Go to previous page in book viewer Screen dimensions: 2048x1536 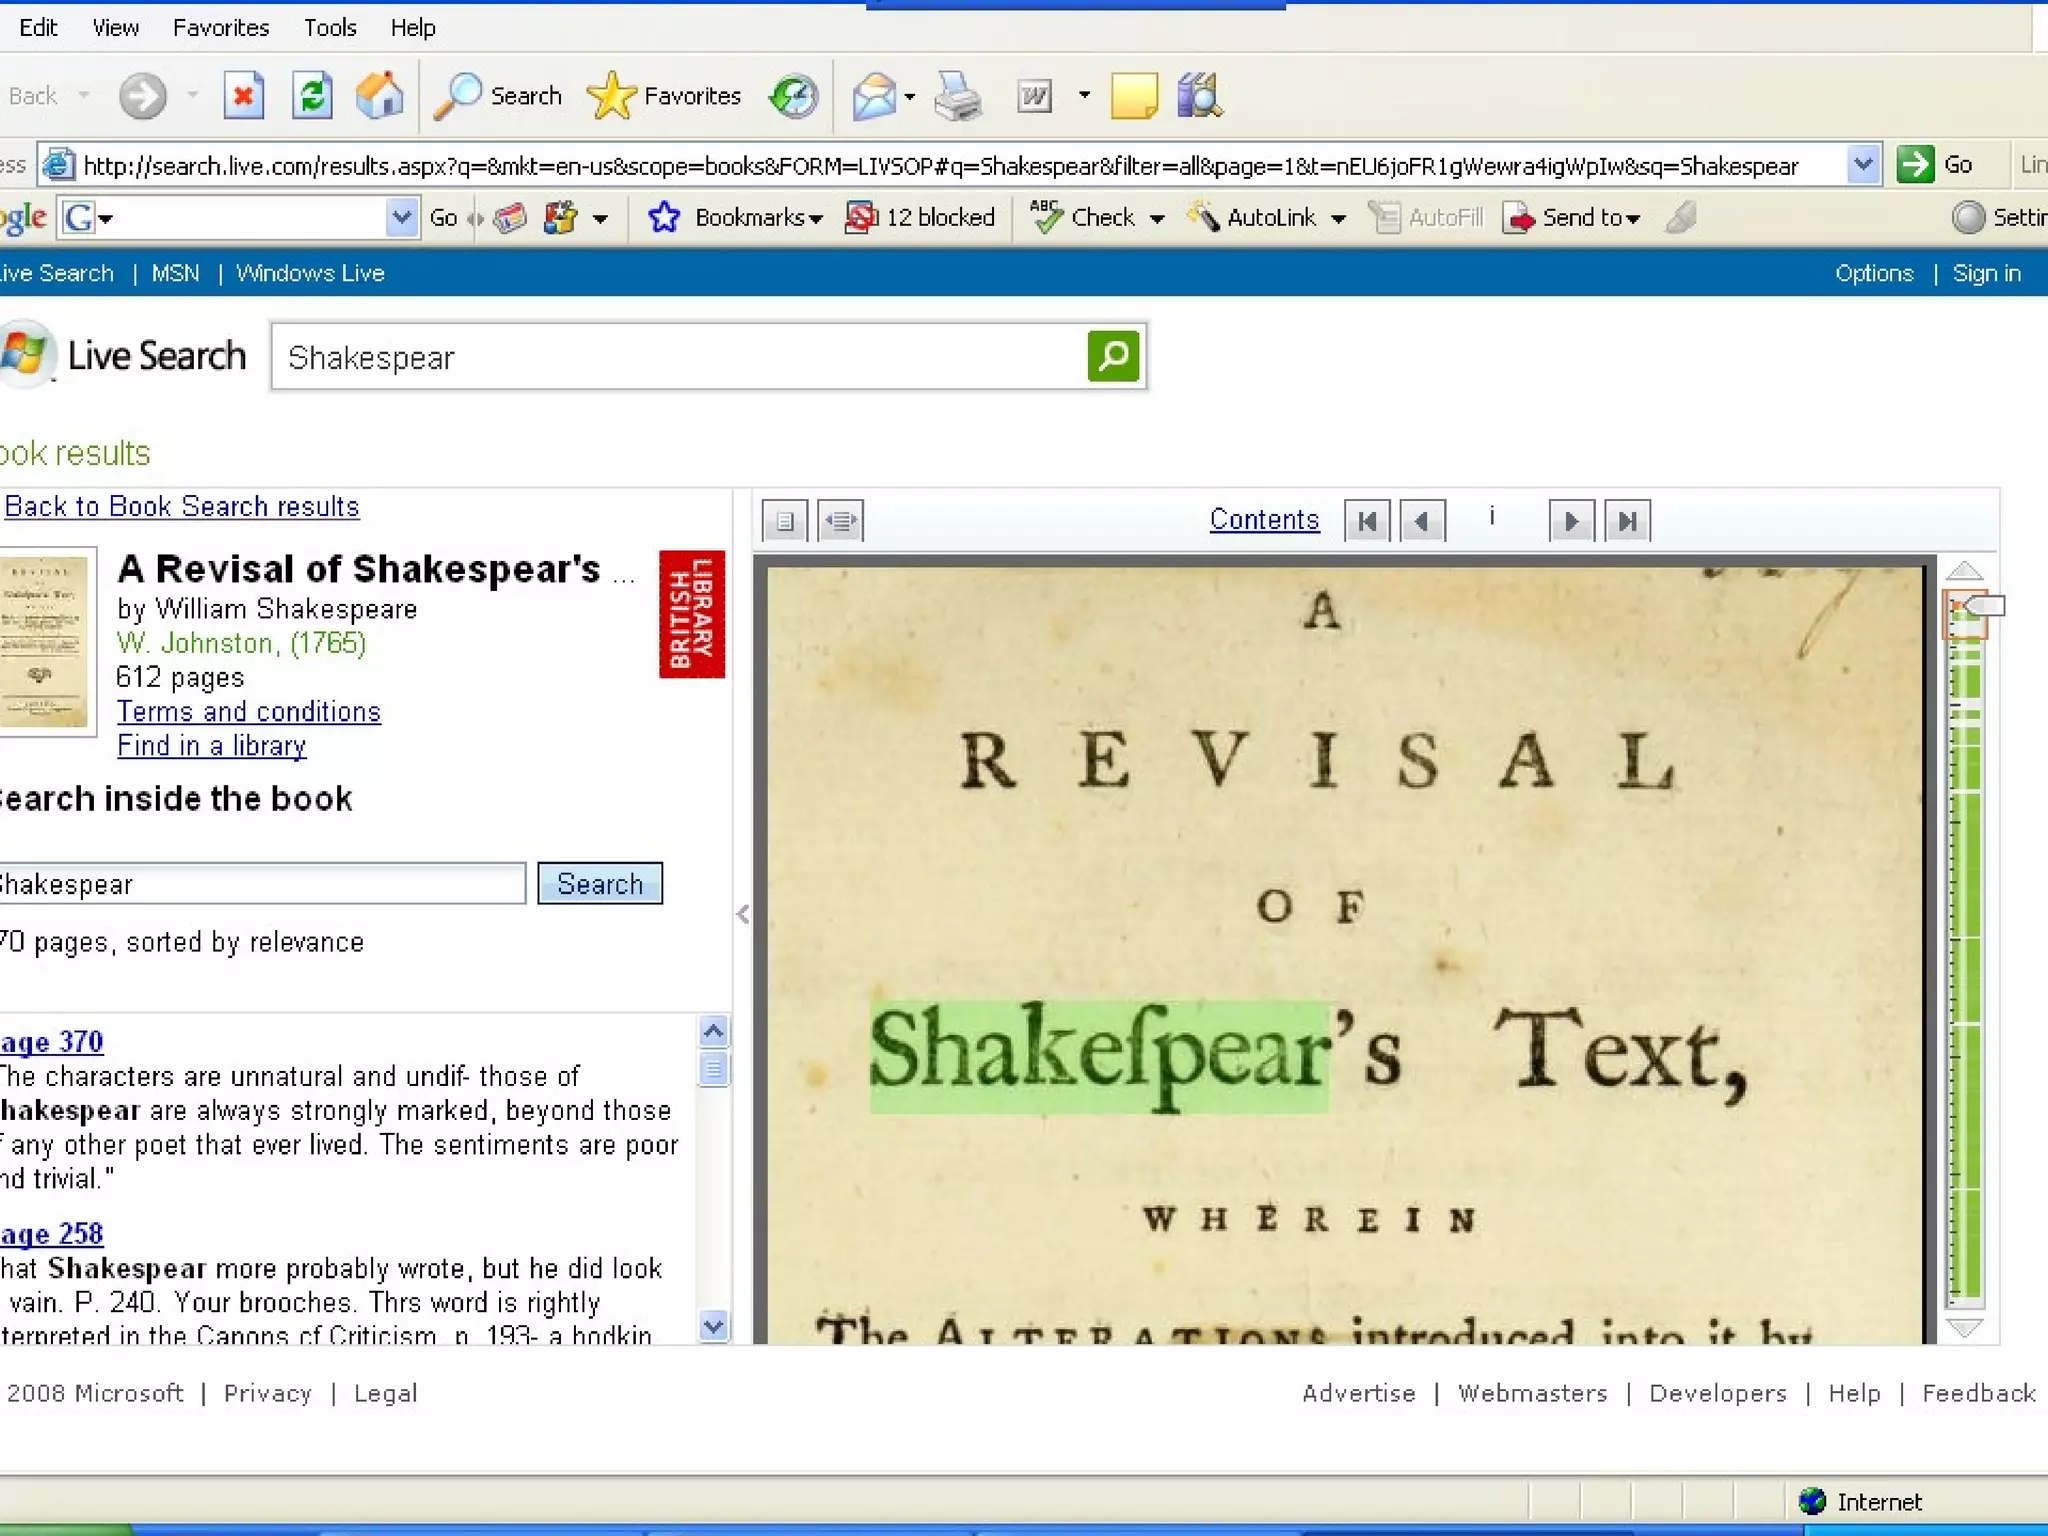[1422, 521]
